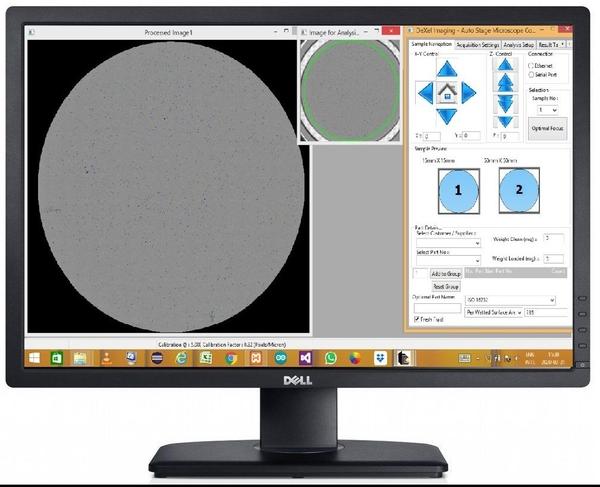Open Excel from taskbar
Viewport: 600px width, 487px height.
206,358
